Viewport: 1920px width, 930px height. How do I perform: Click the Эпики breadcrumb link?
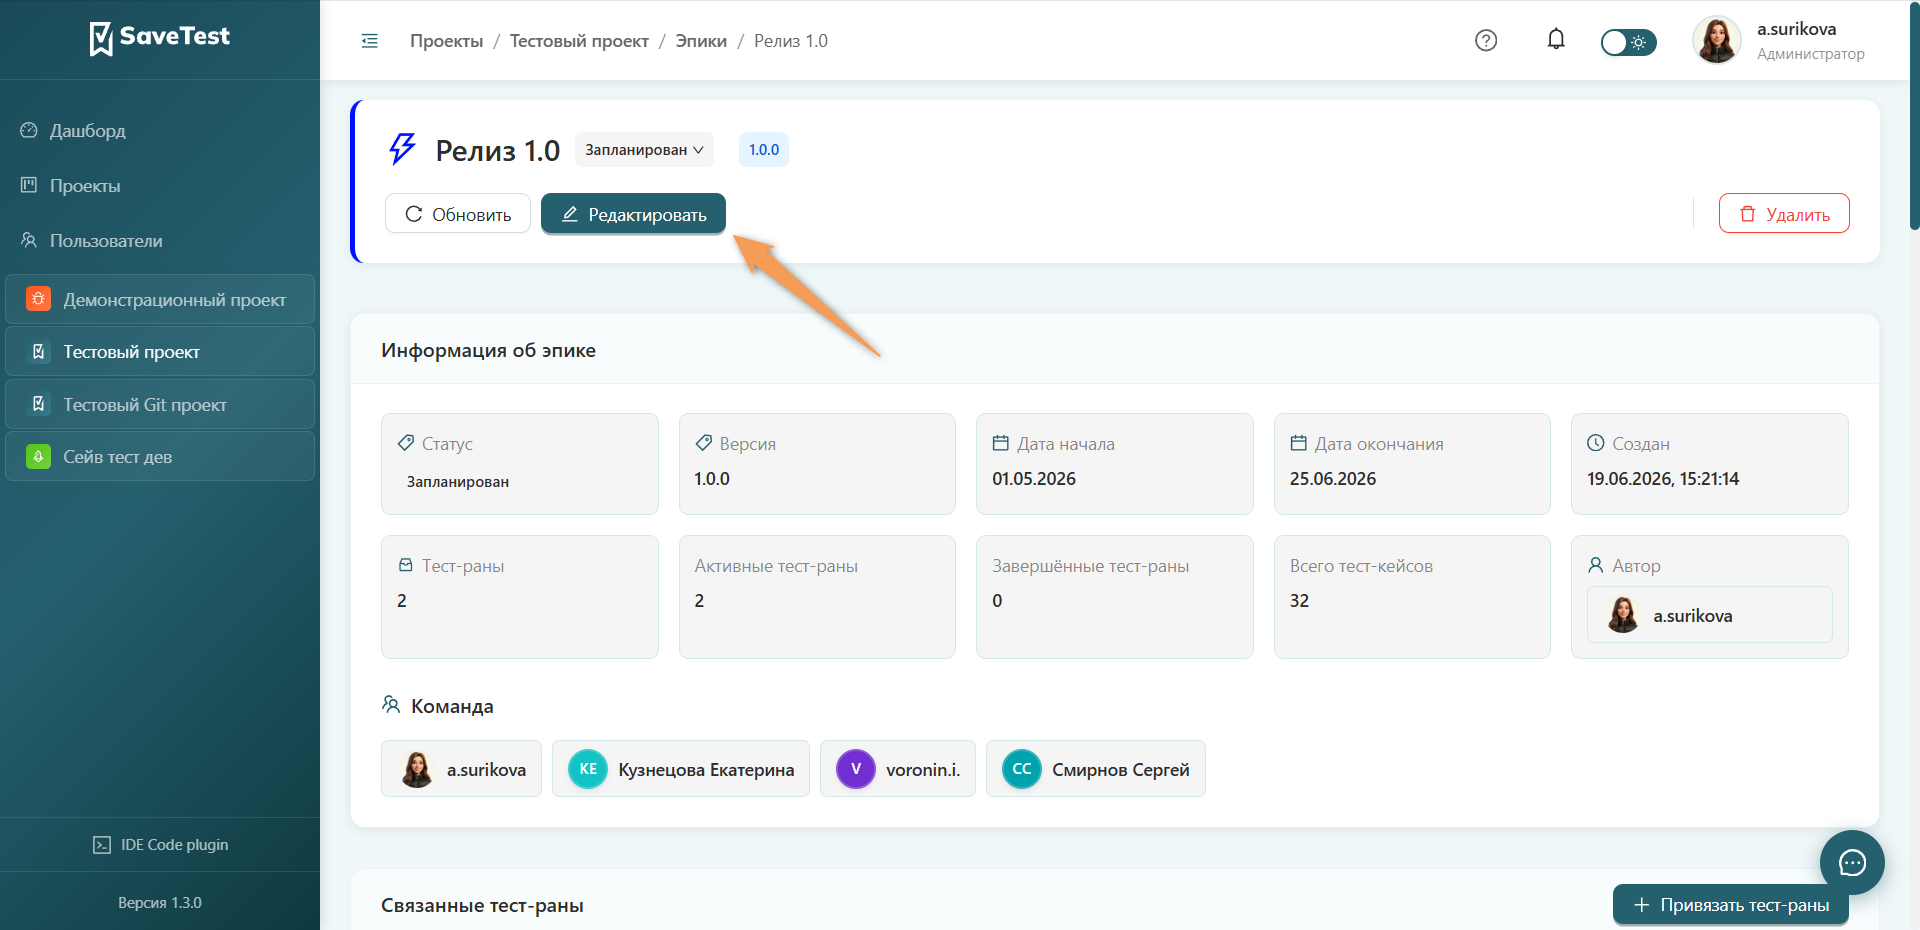701,41
